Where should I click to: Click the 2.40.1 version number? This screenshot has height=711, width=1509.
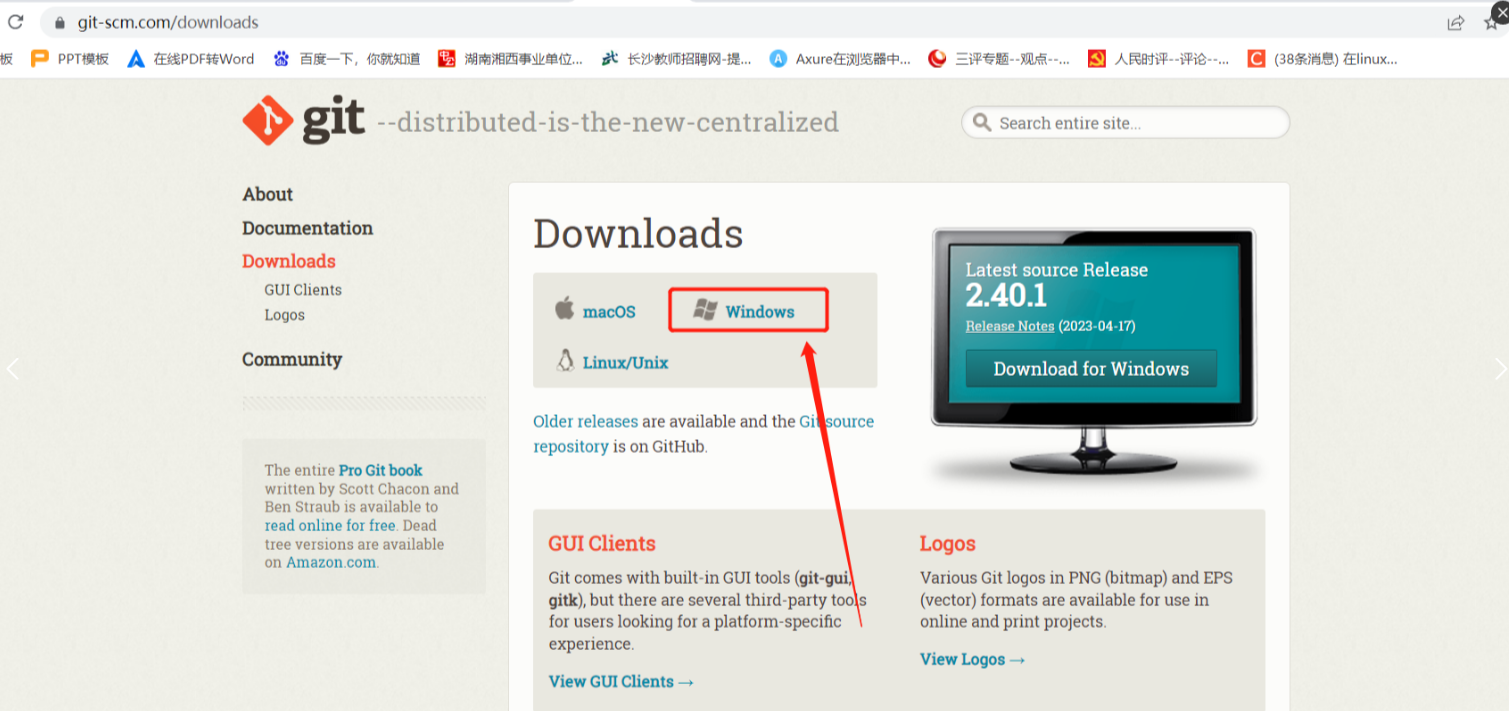[1006, 296]
